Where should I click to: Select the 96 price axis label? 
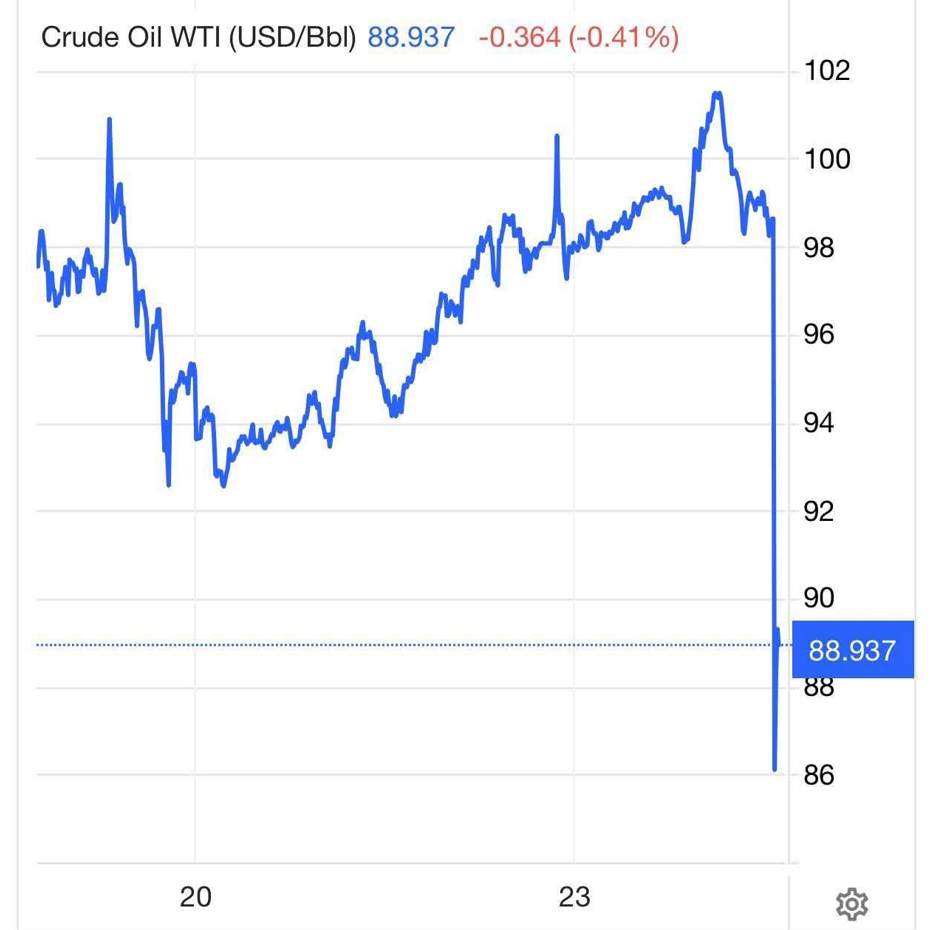pos(819,335)
